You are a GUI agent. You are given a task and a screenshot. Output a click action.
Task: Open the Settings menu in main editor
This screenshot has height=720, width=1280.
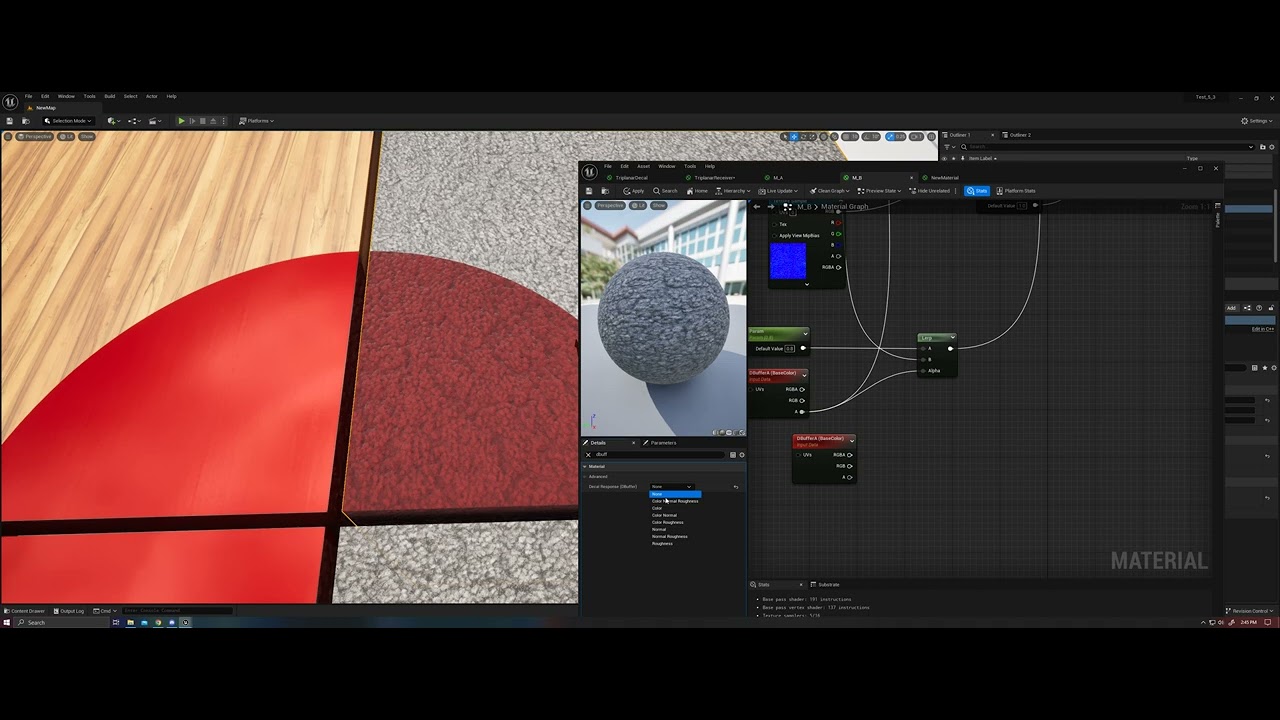coord(1257,121)
